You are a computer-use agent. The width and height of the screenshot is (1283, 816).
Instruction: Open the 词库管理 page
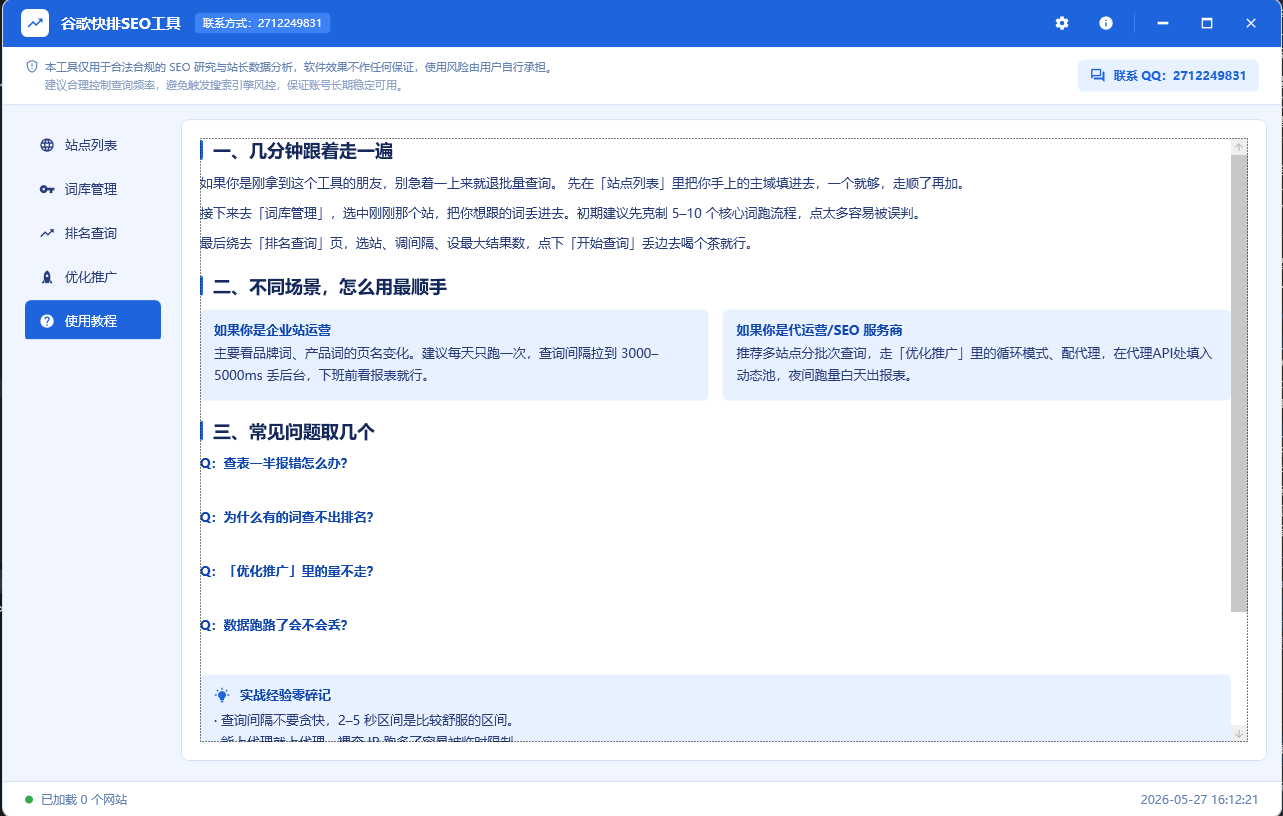pyautogui.click(x=93, y=189)
